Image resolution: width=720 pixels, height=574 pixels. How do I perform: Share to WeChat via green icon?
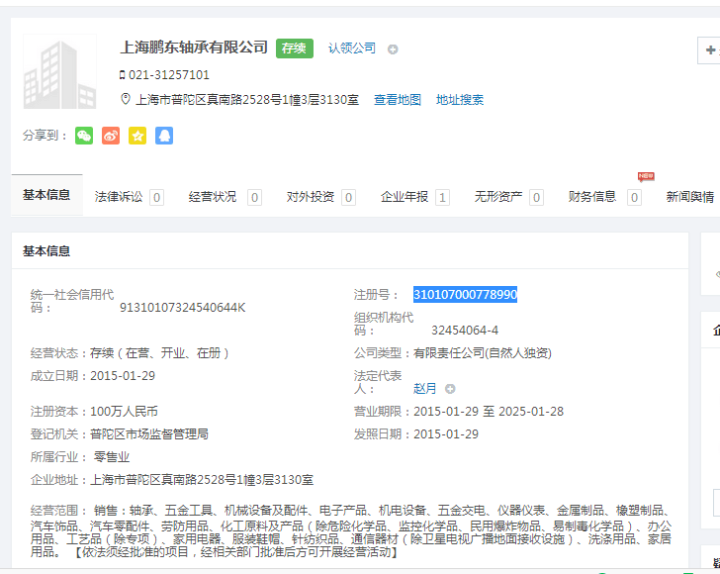coord(84,135)
